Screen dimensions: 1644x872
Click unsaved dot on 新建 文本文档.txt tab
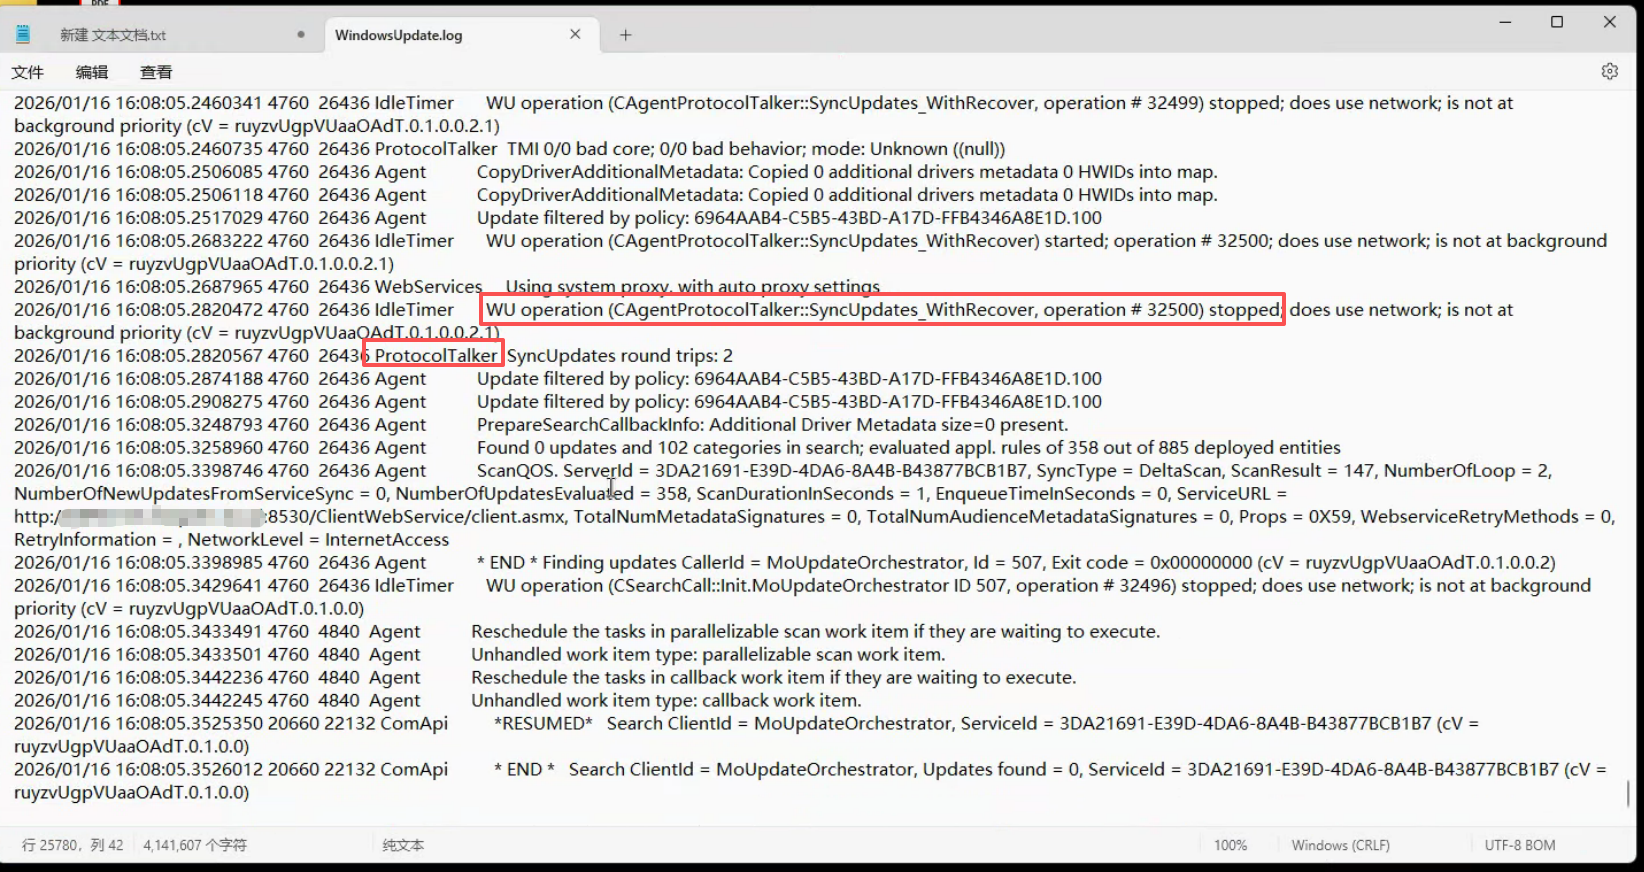(x=301, y=35)
